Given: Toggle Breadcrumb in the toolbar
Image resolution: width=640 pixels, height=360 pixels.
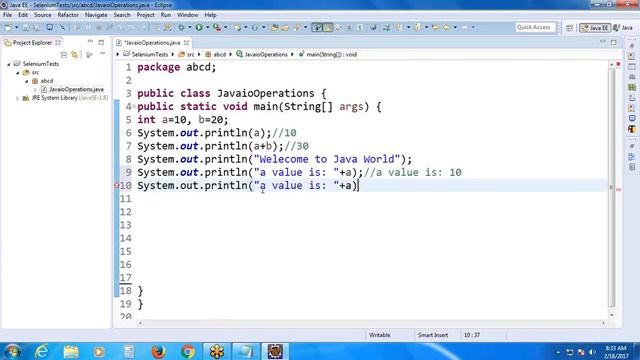Looking at the screenshot, I should coord(317,27).
